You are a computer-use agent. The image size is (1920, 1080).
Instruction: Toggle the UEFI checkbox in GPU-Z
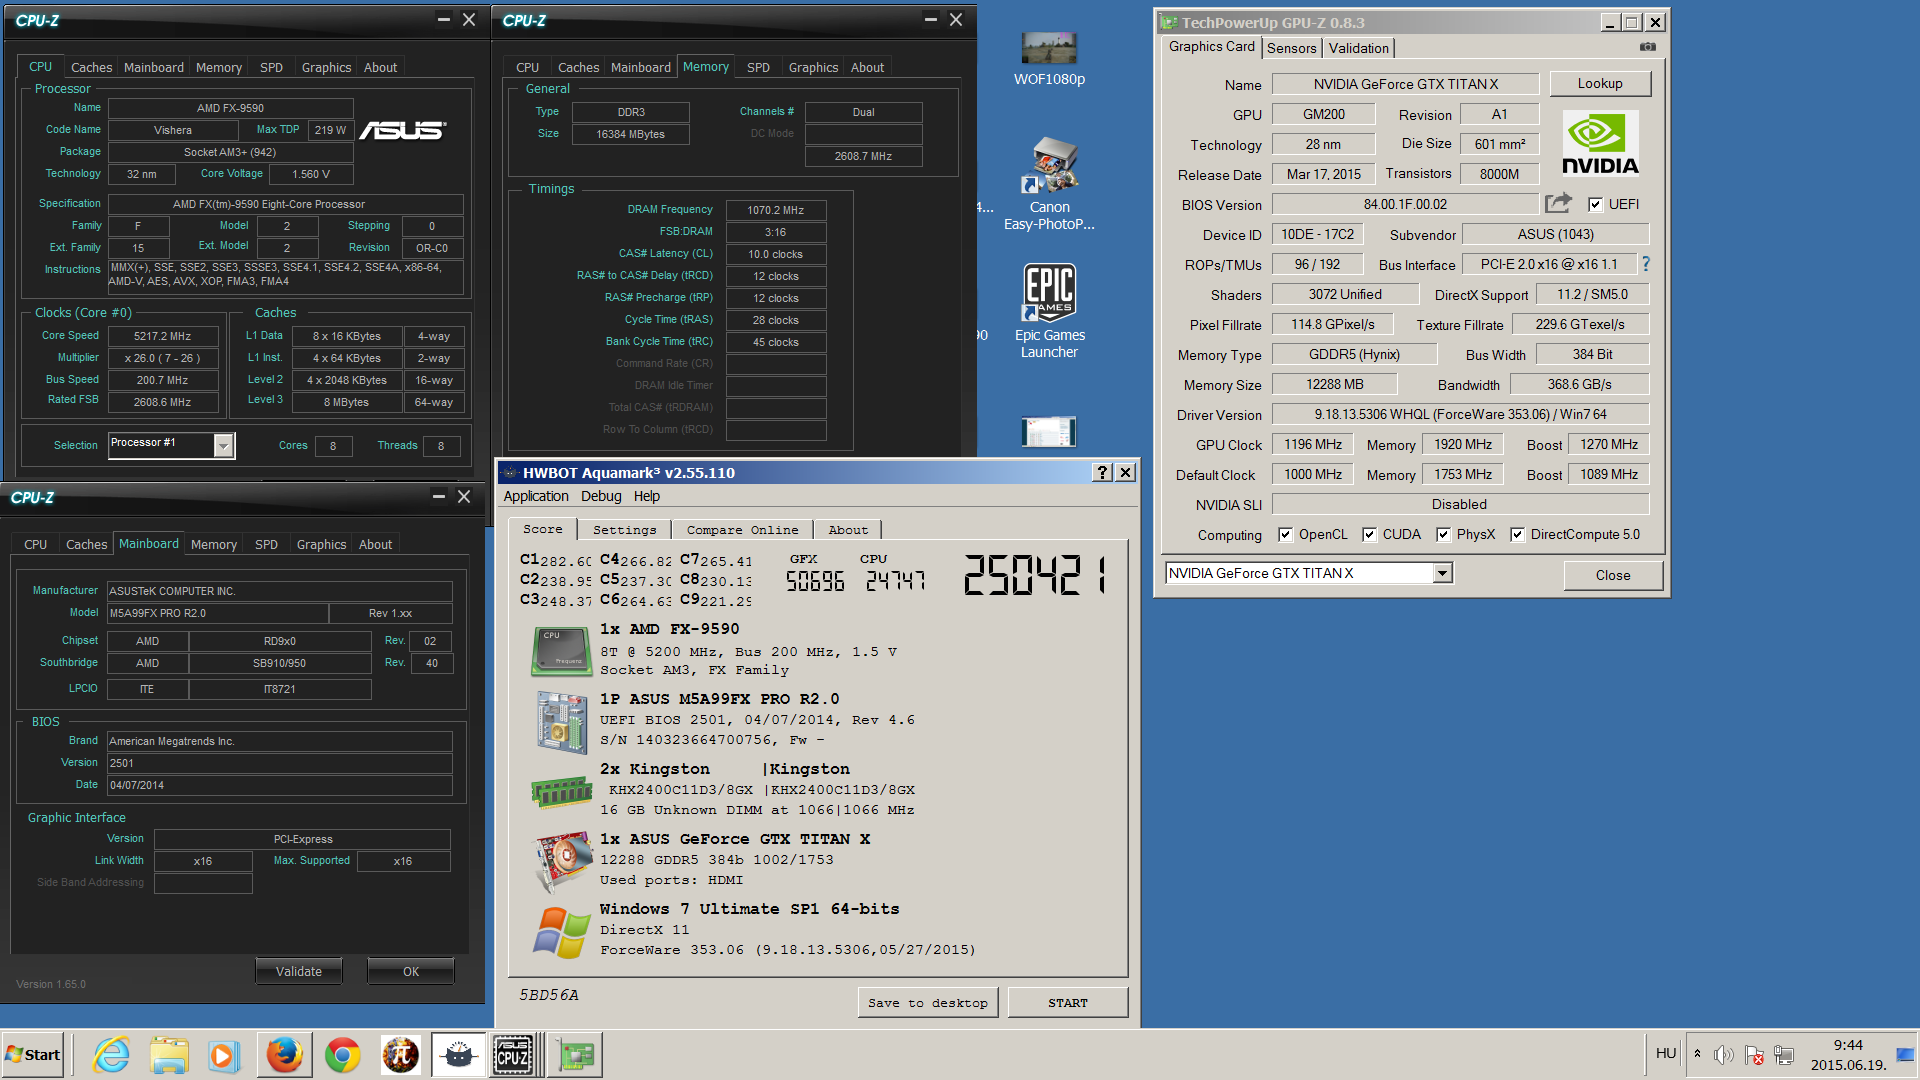tap(1595, 204)
